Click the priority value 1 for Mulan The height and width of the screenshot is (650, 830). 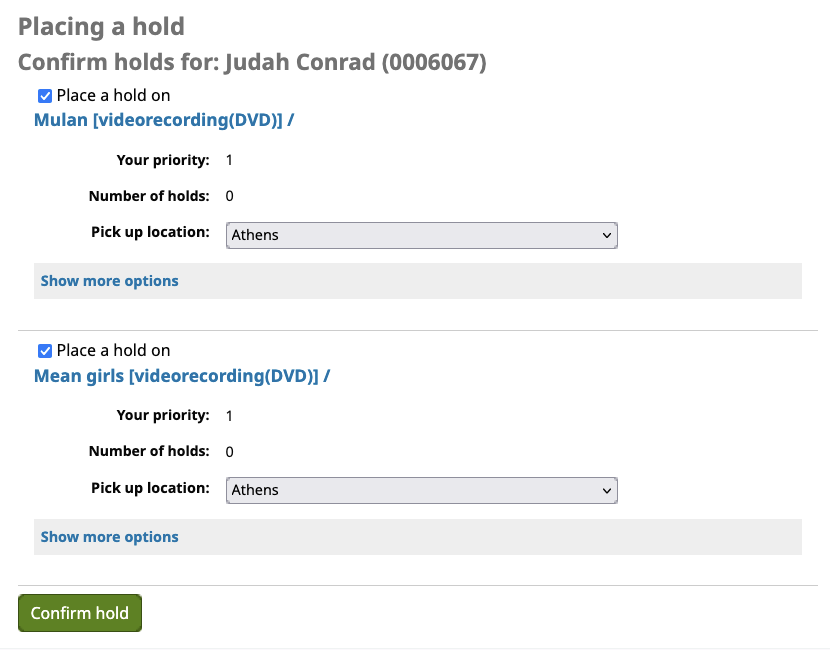pos(229,160)
